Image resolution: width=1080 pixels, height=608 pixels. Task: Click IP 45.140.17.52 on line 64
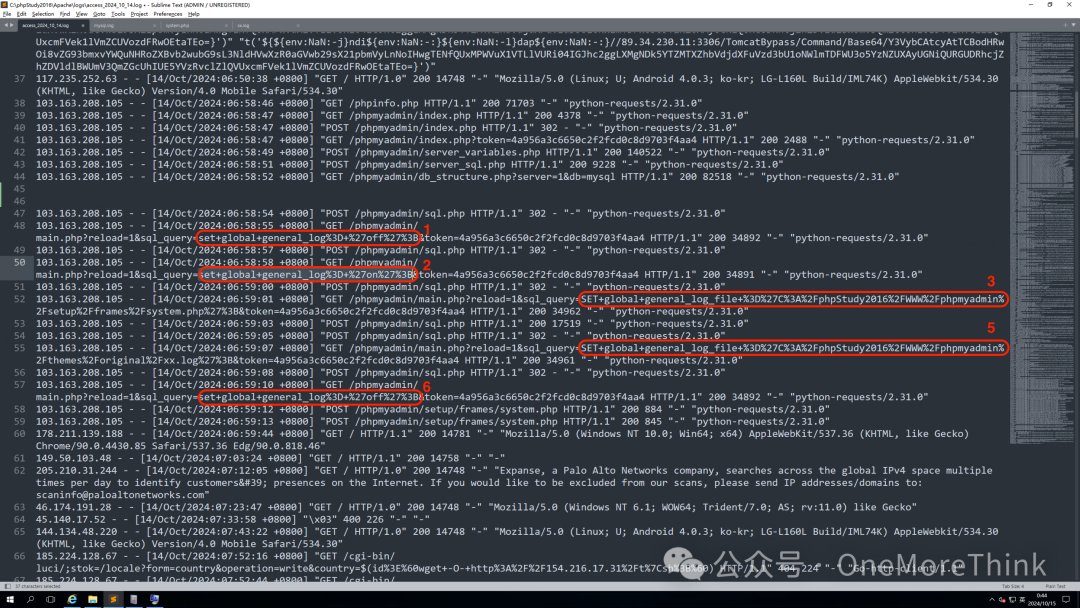[x=71, y=519]
